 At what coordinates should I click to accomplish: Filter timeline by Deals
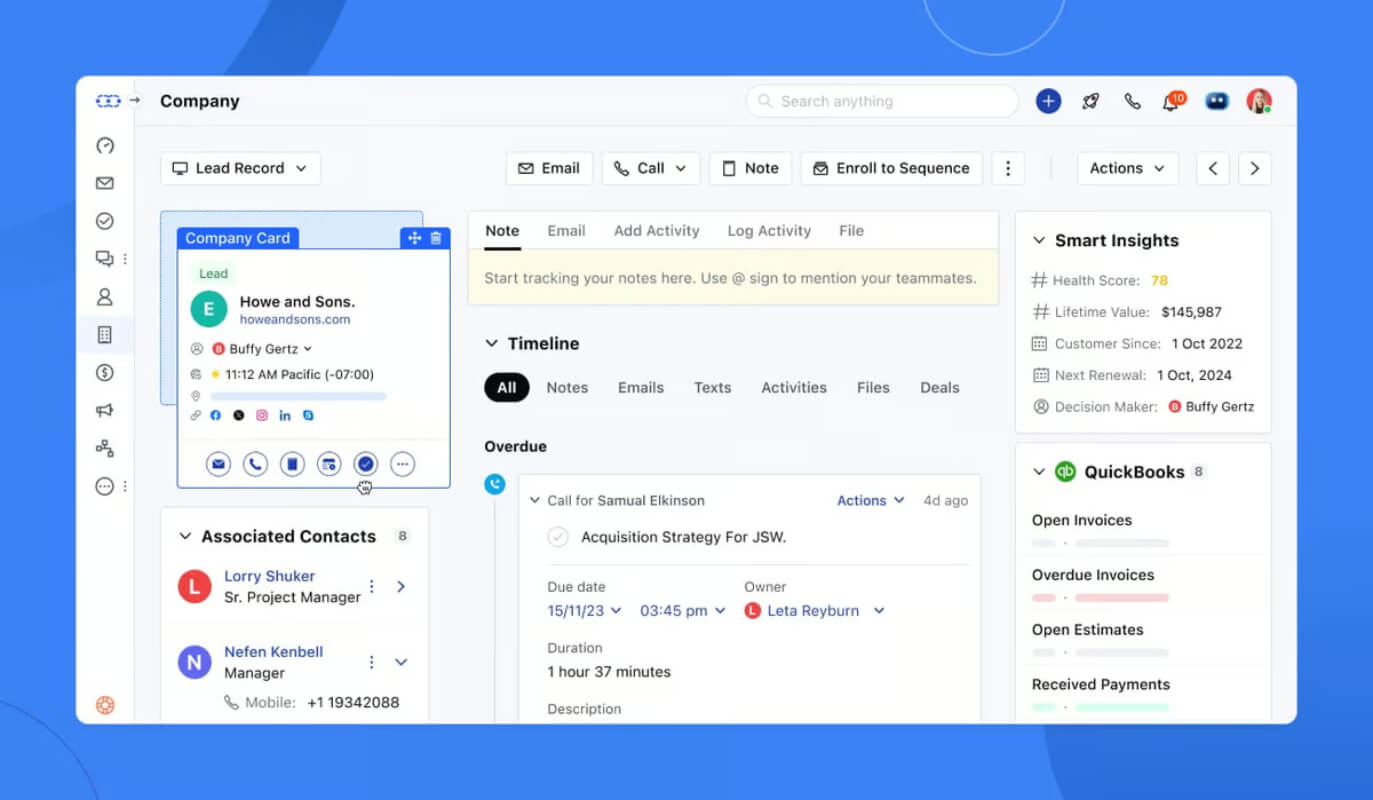[x=940, y=387]
